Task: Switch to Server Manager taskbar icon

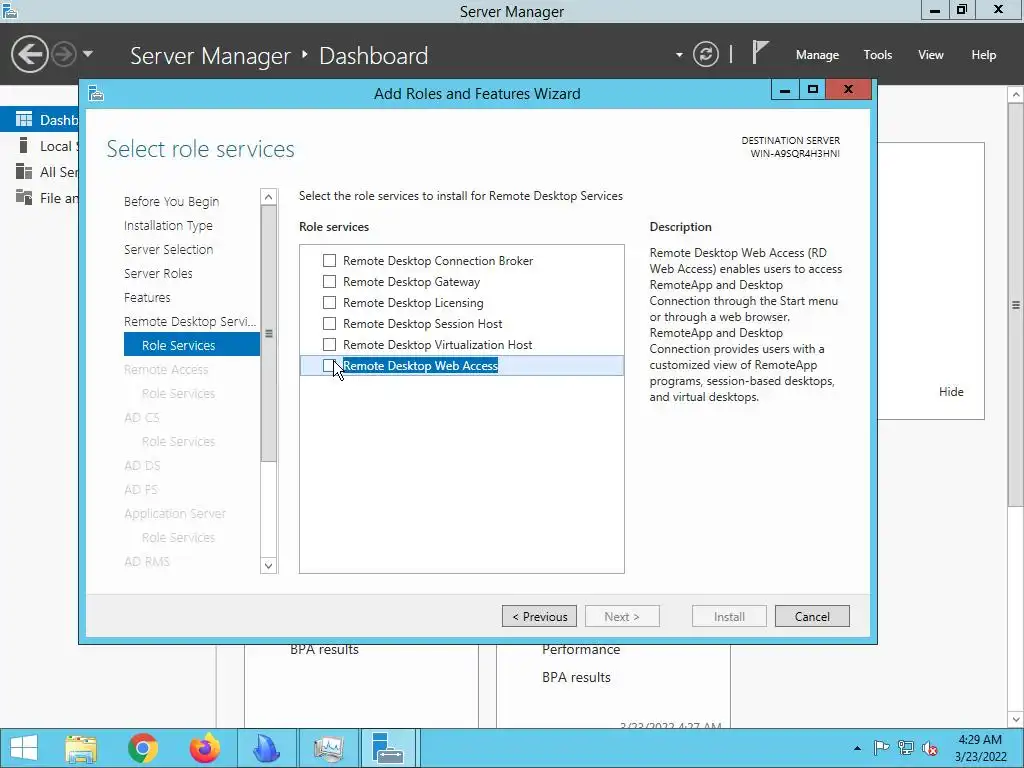Action: coord(389,748)
